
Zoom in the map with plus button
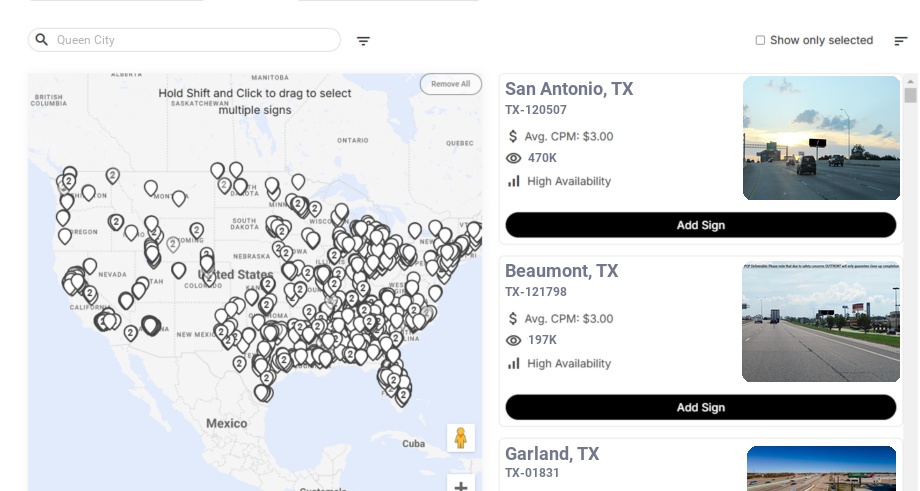(x=460, y=486)
